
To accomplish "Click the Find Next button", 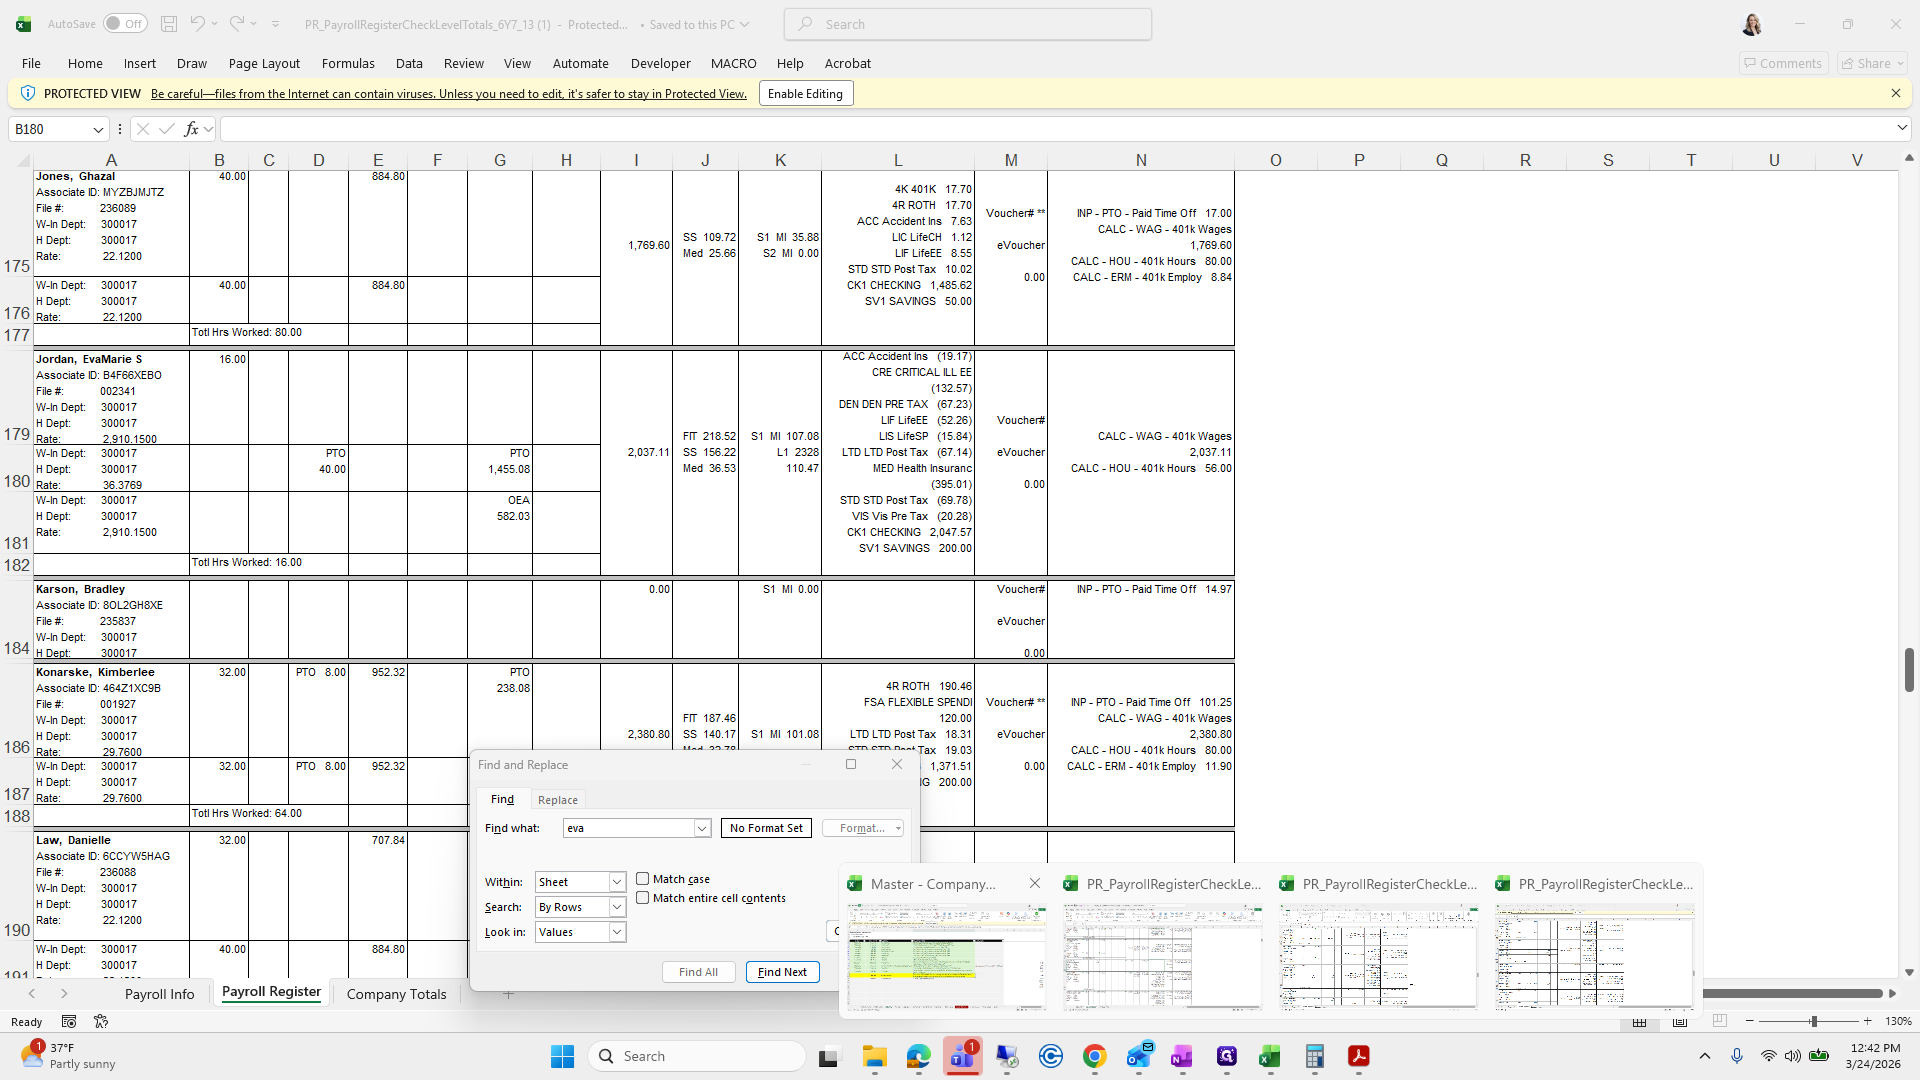I will coord(782,972).
